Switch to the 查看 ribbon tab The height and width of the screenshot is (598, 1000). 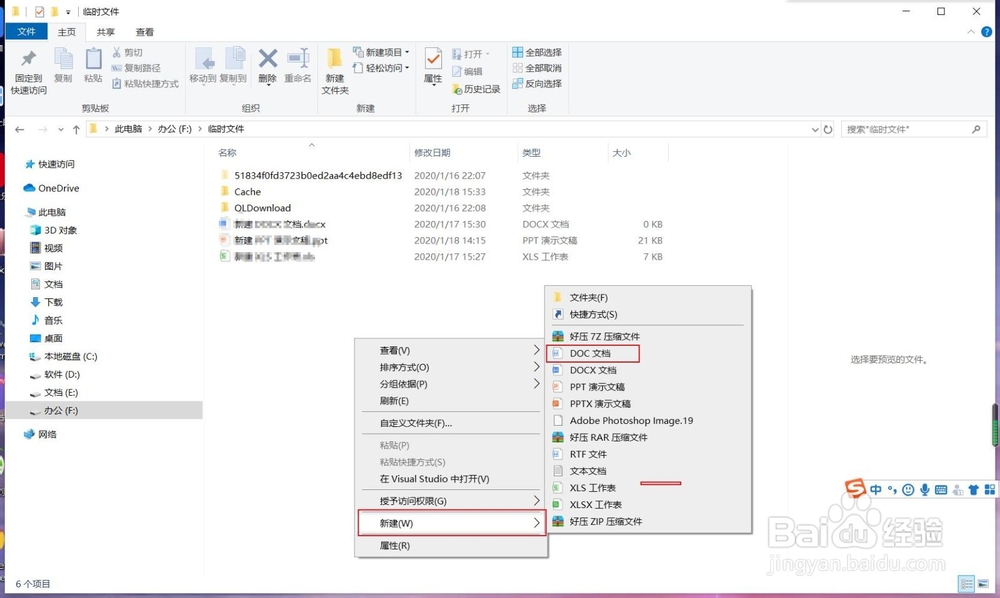click(x=145, y=31)
